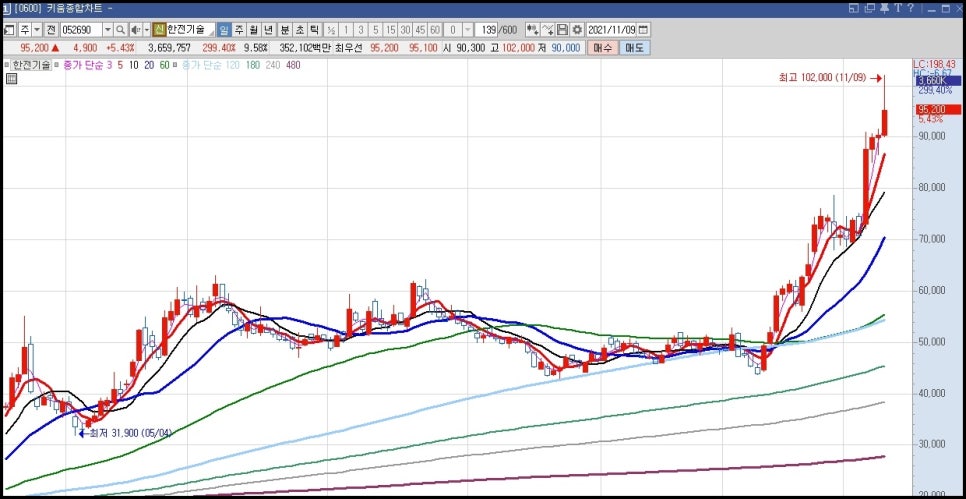Click the help question mark icon
The image size is (966, 499).
click(910, 8)
